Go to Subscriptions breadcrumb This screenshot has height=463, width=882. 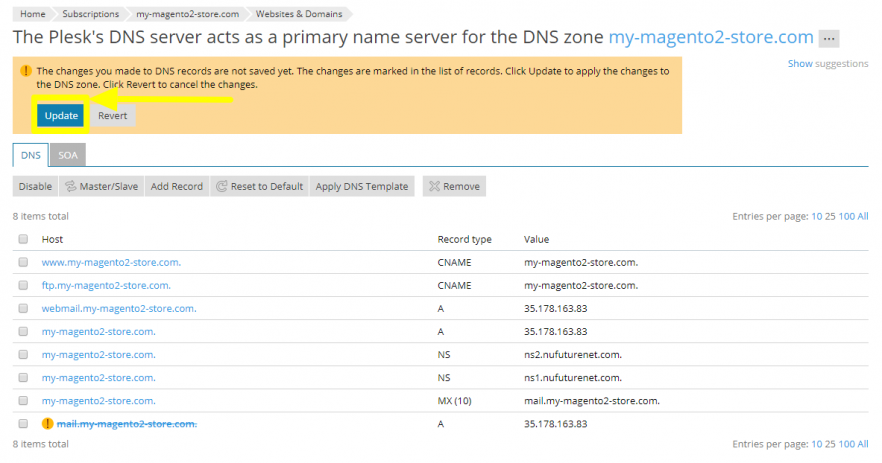tap(91, 14)
